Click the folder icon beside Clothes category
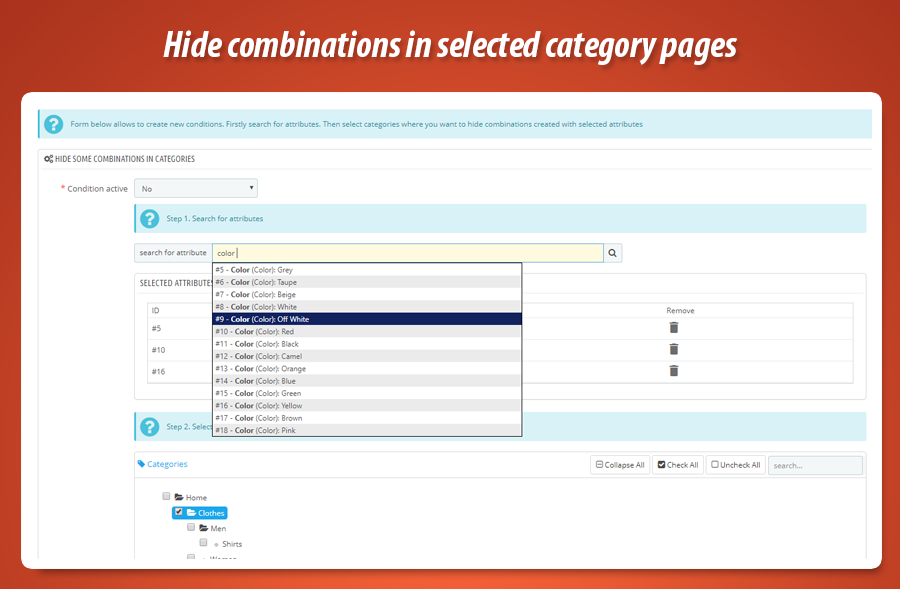 [192, 512]
